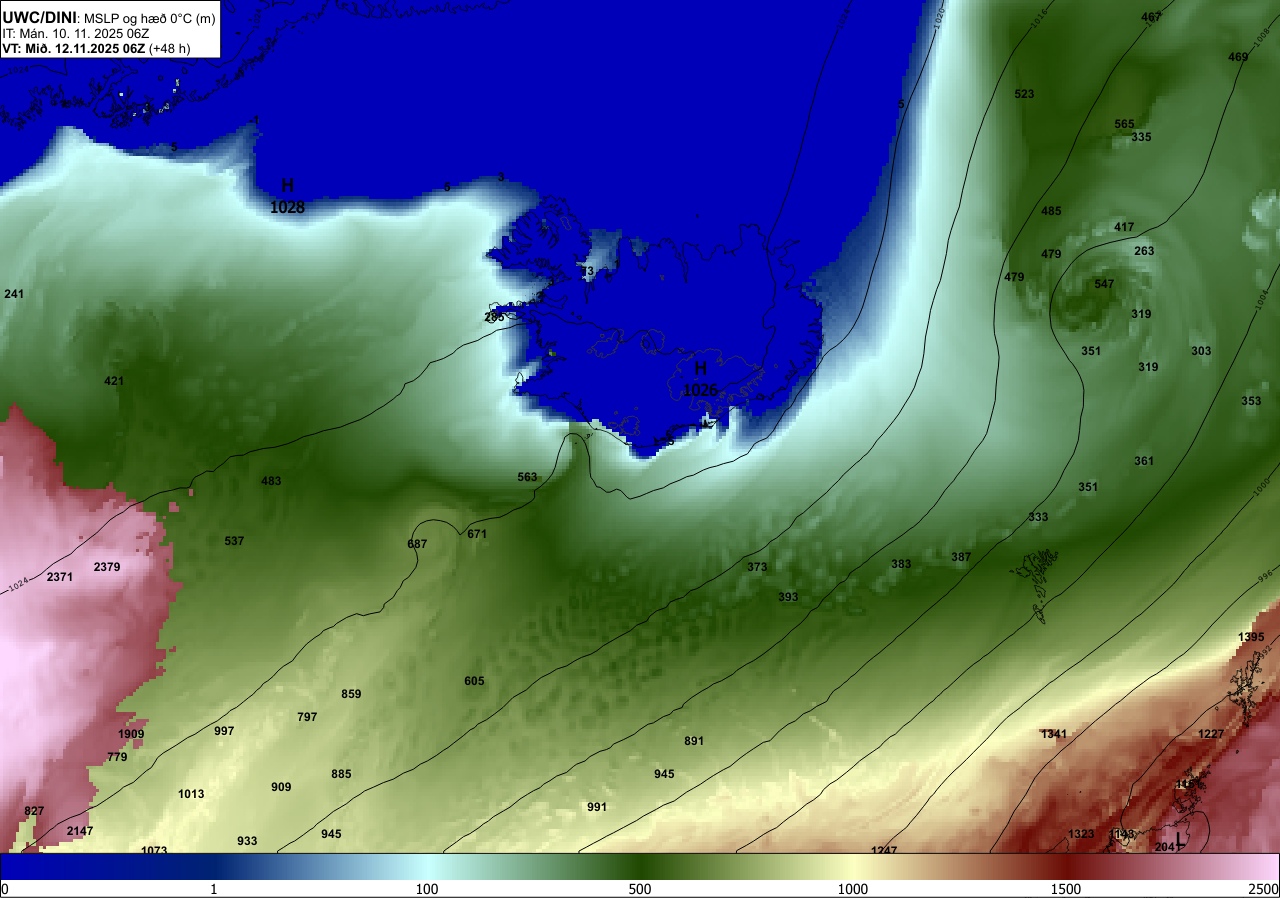Click the '383' height value

coord(901,564)
